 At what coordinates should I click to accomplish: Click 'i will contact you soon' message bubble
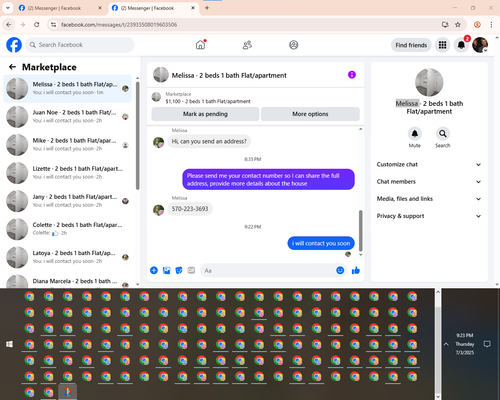321,243
